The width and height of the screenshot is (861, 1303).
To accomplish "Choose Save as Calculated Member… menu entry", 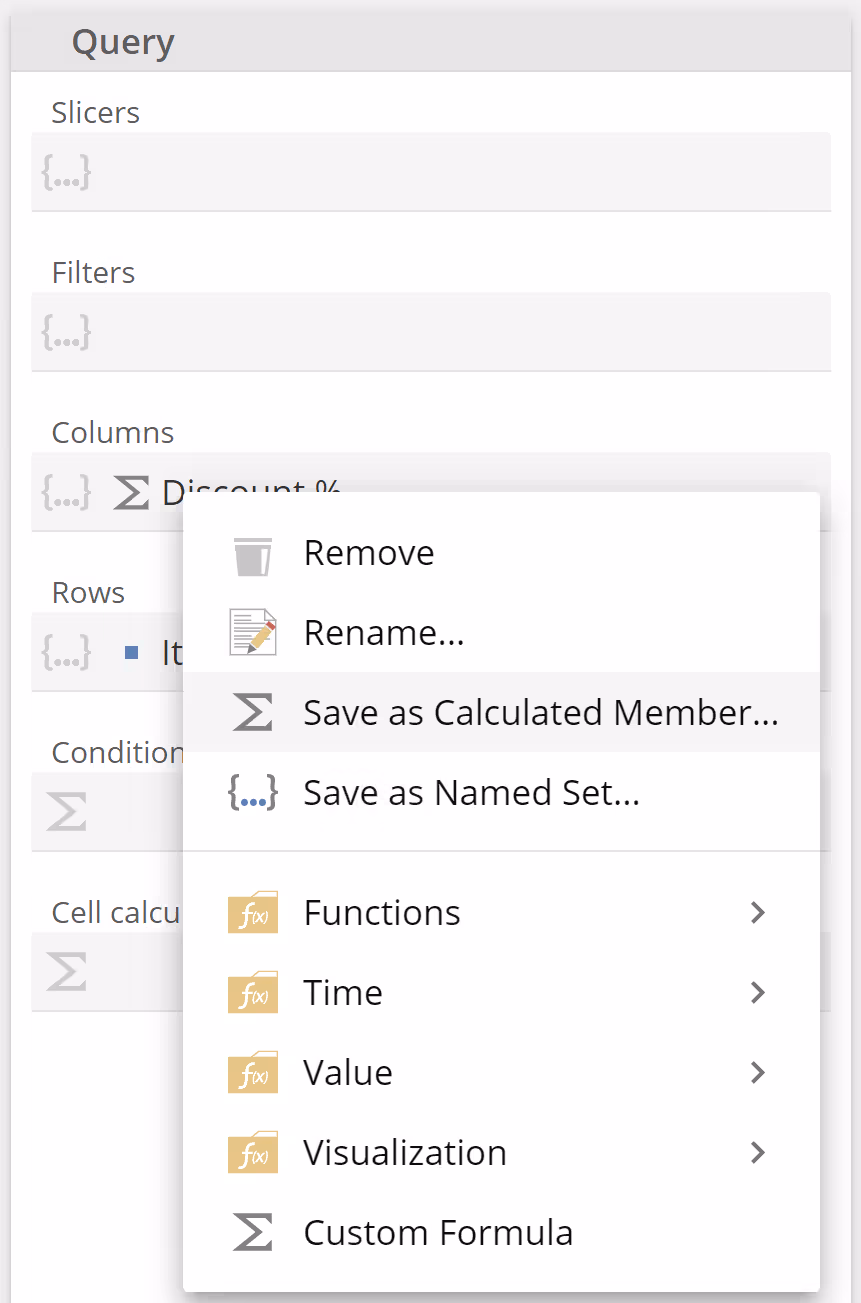I will (x=540, y=713).
